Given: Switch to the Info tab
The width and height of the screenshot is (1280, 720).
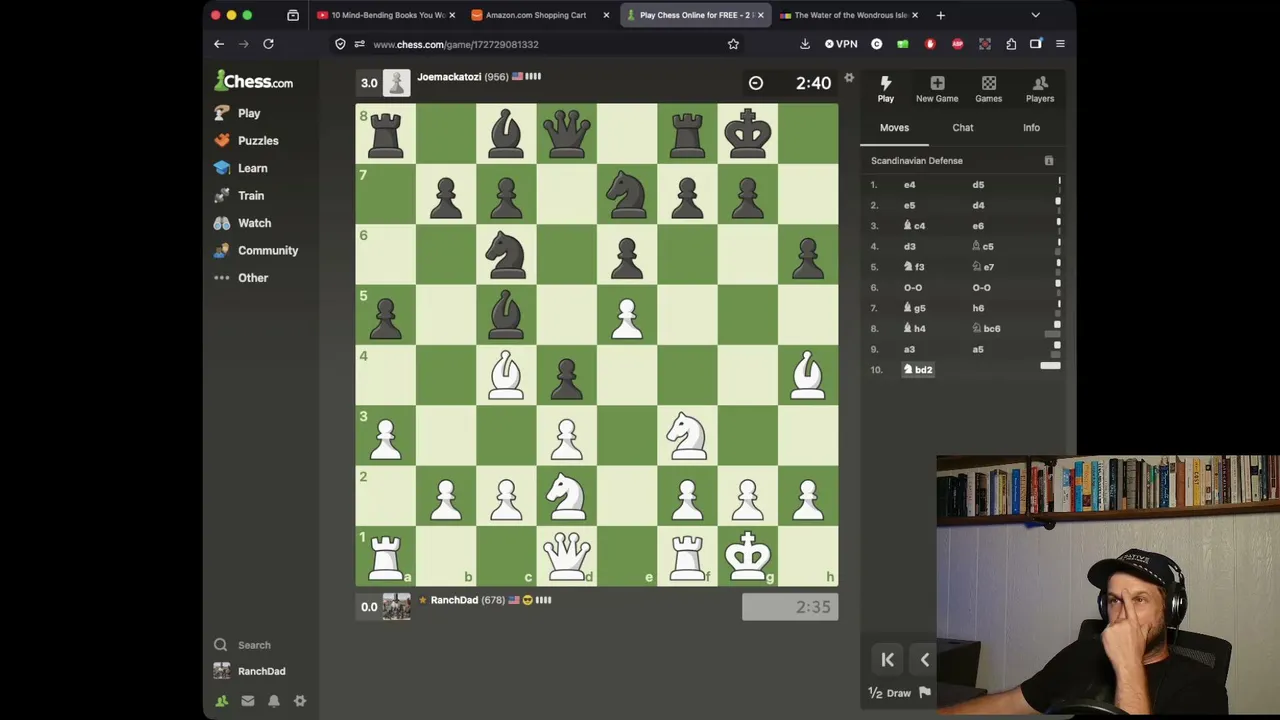Looking at the screenshot, I should pyautogui.click(x=1031, y=128).
